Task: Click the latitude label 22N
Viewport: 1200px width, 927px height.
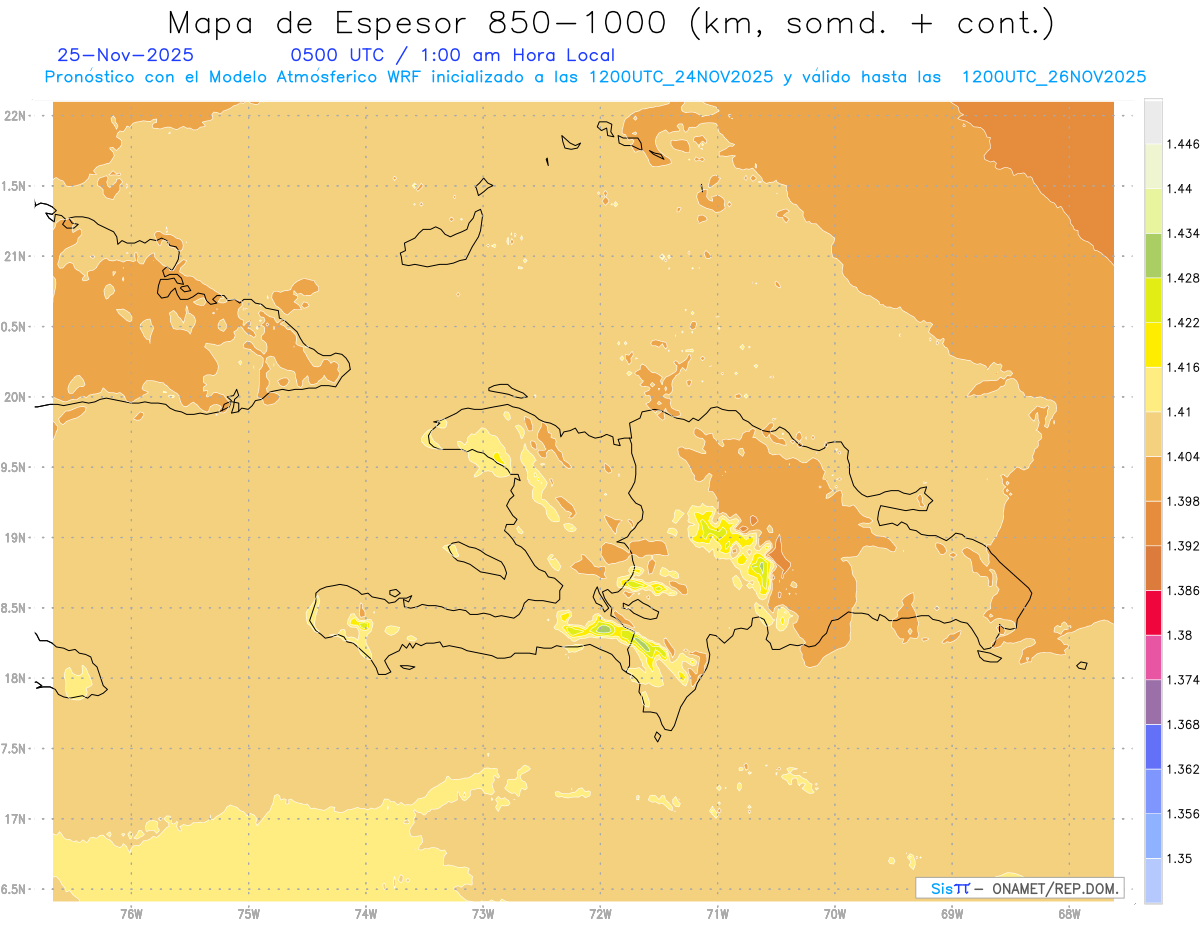Action: 16,116
